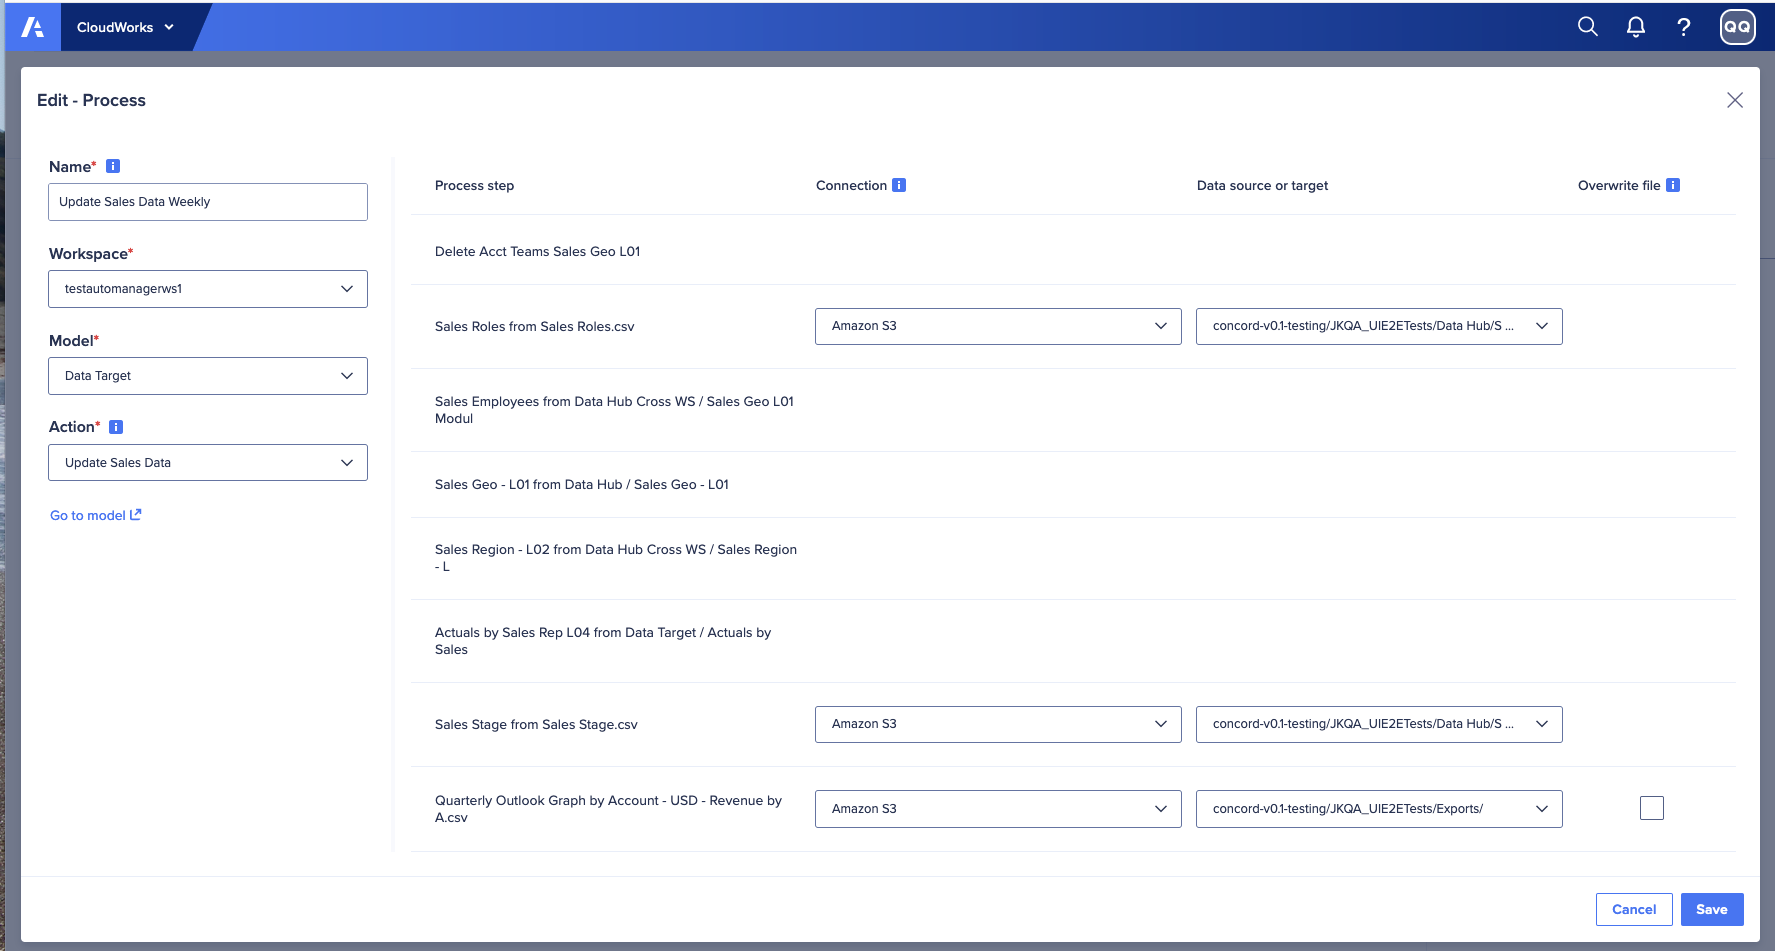Follow the Go to model link

point(96,515)
